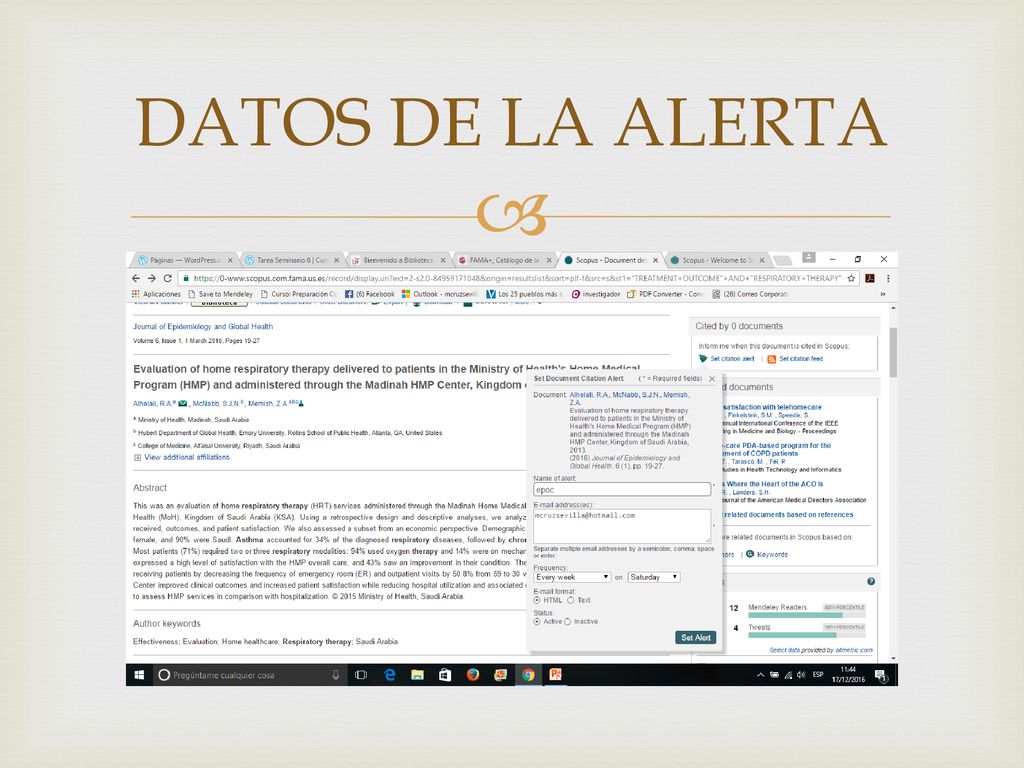Select the Text e-mail format radio

tap(571, 600)
